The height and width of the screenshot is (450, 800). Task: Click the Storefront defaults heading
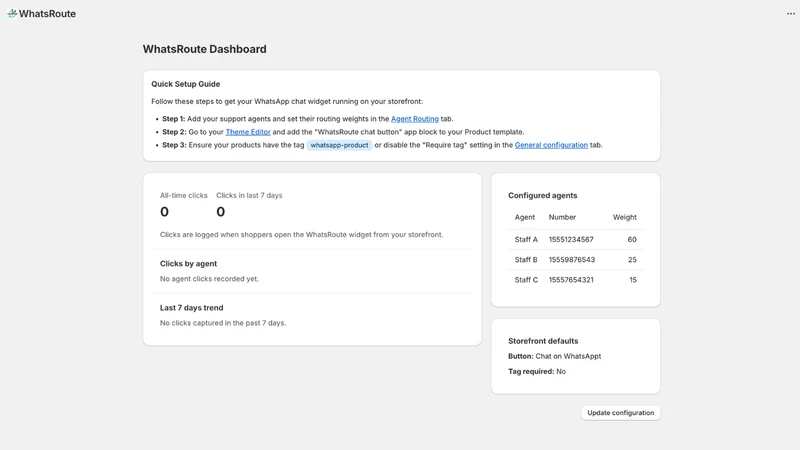543,341
